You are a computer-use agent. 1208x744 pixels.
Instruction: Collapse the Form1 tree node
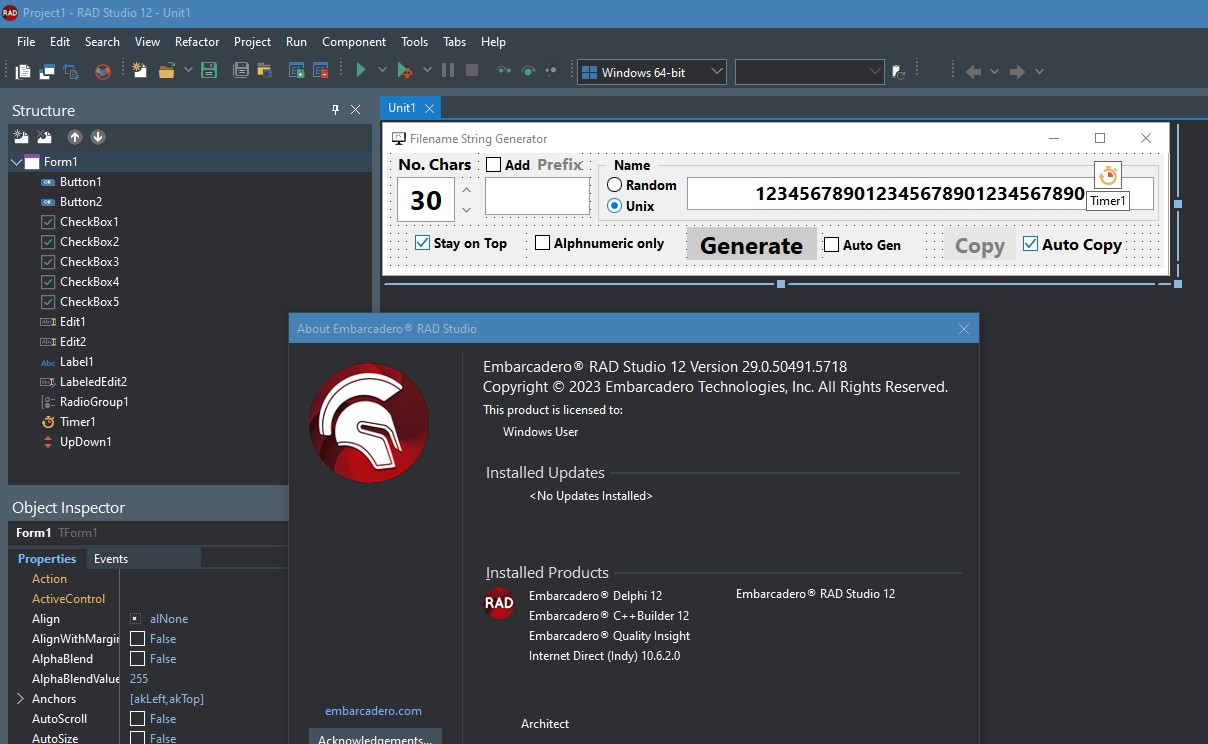tap(16, 162)
